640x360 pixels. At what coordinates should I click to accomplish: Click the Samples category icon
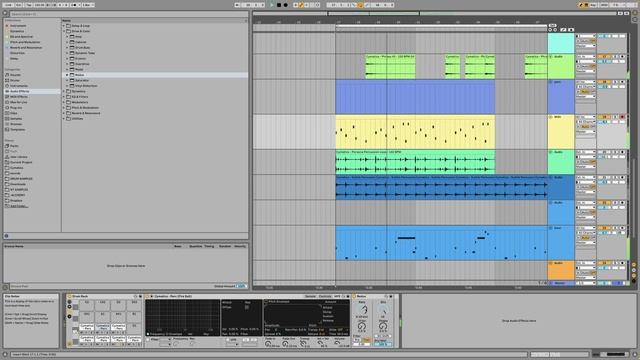(7, 118)
